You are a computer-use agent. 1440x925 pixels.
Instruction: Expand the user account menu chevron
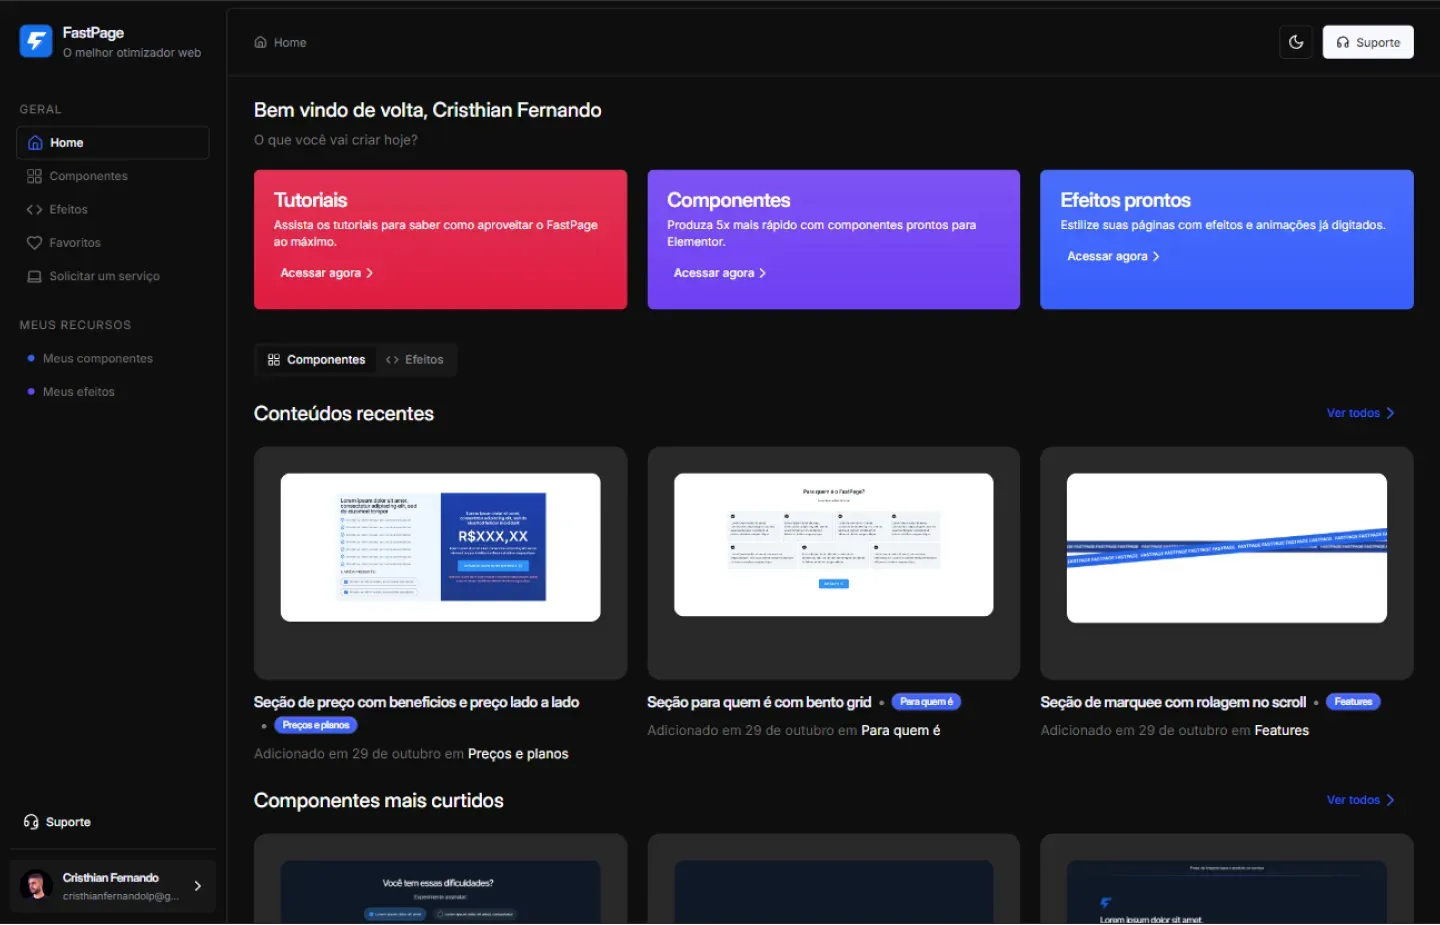pyautogui.click(x=198, y=886)
